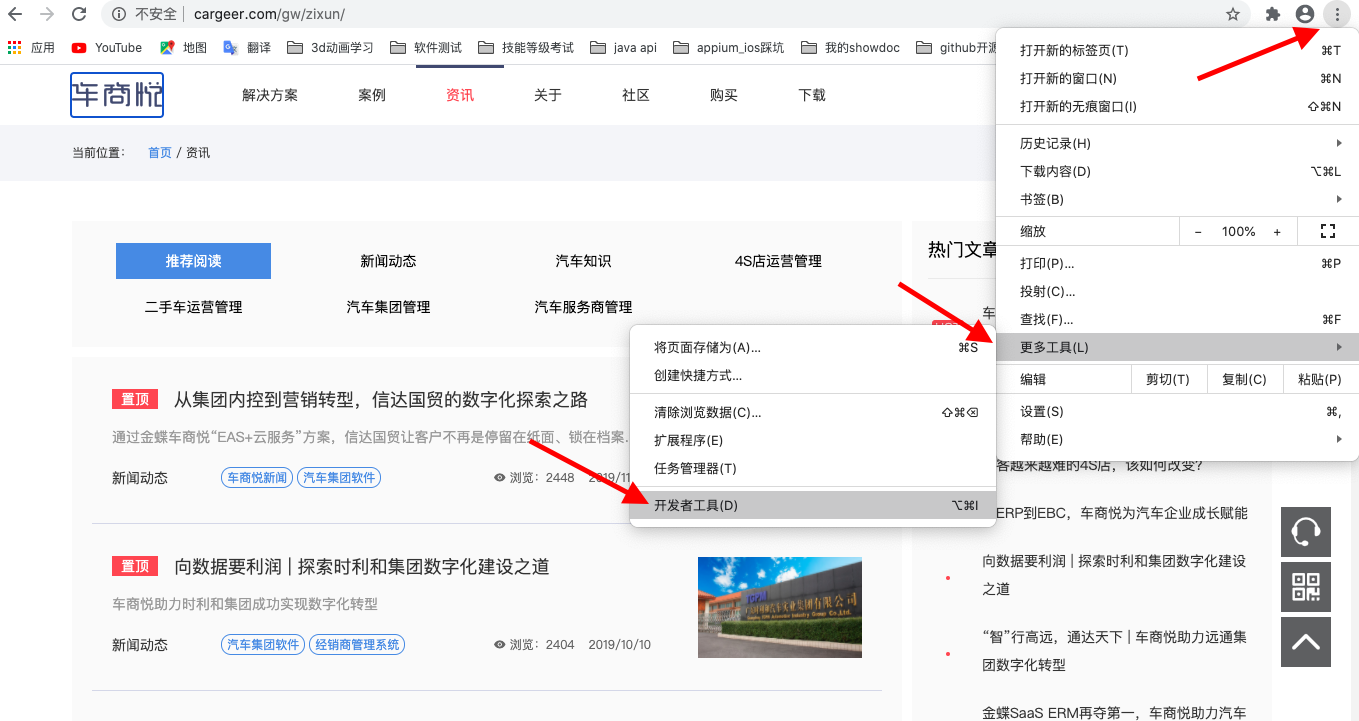
Task: Open 设置(S) from the menu
Action: pyautogui.click(x=1178, y=411)
